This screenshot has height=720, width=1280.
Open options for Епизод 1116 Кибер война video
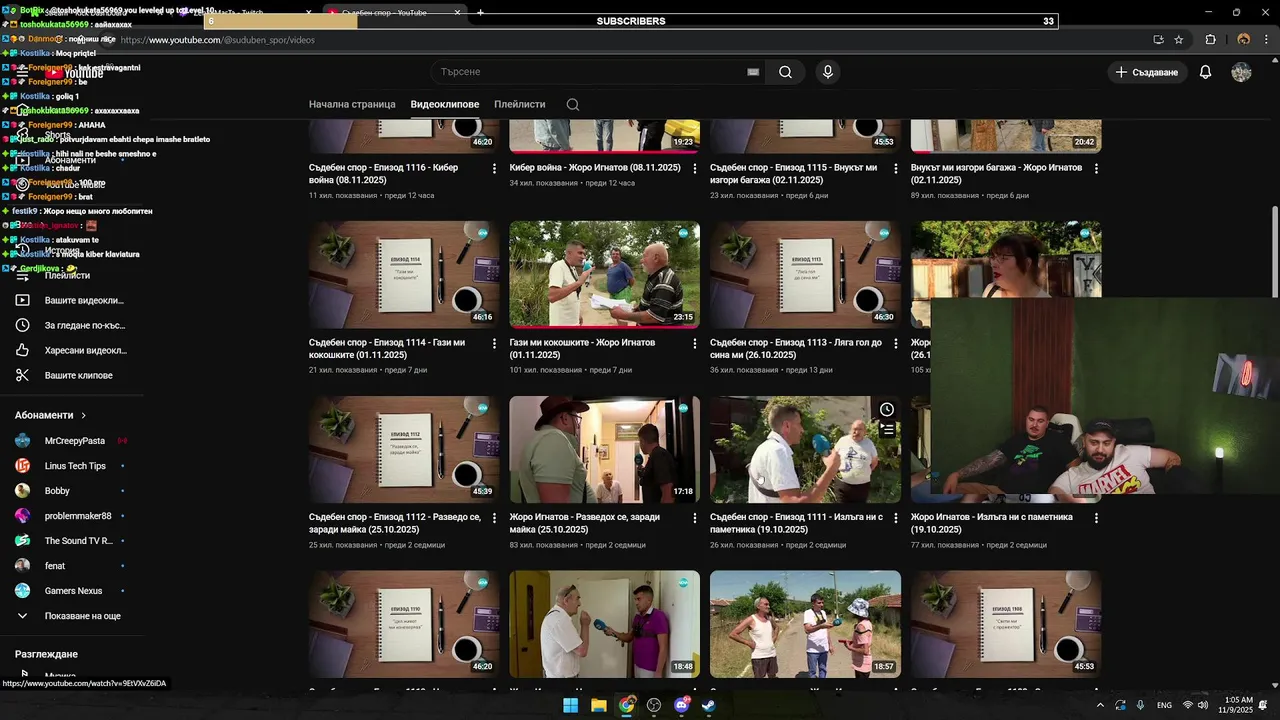click(x=494, y=169)
